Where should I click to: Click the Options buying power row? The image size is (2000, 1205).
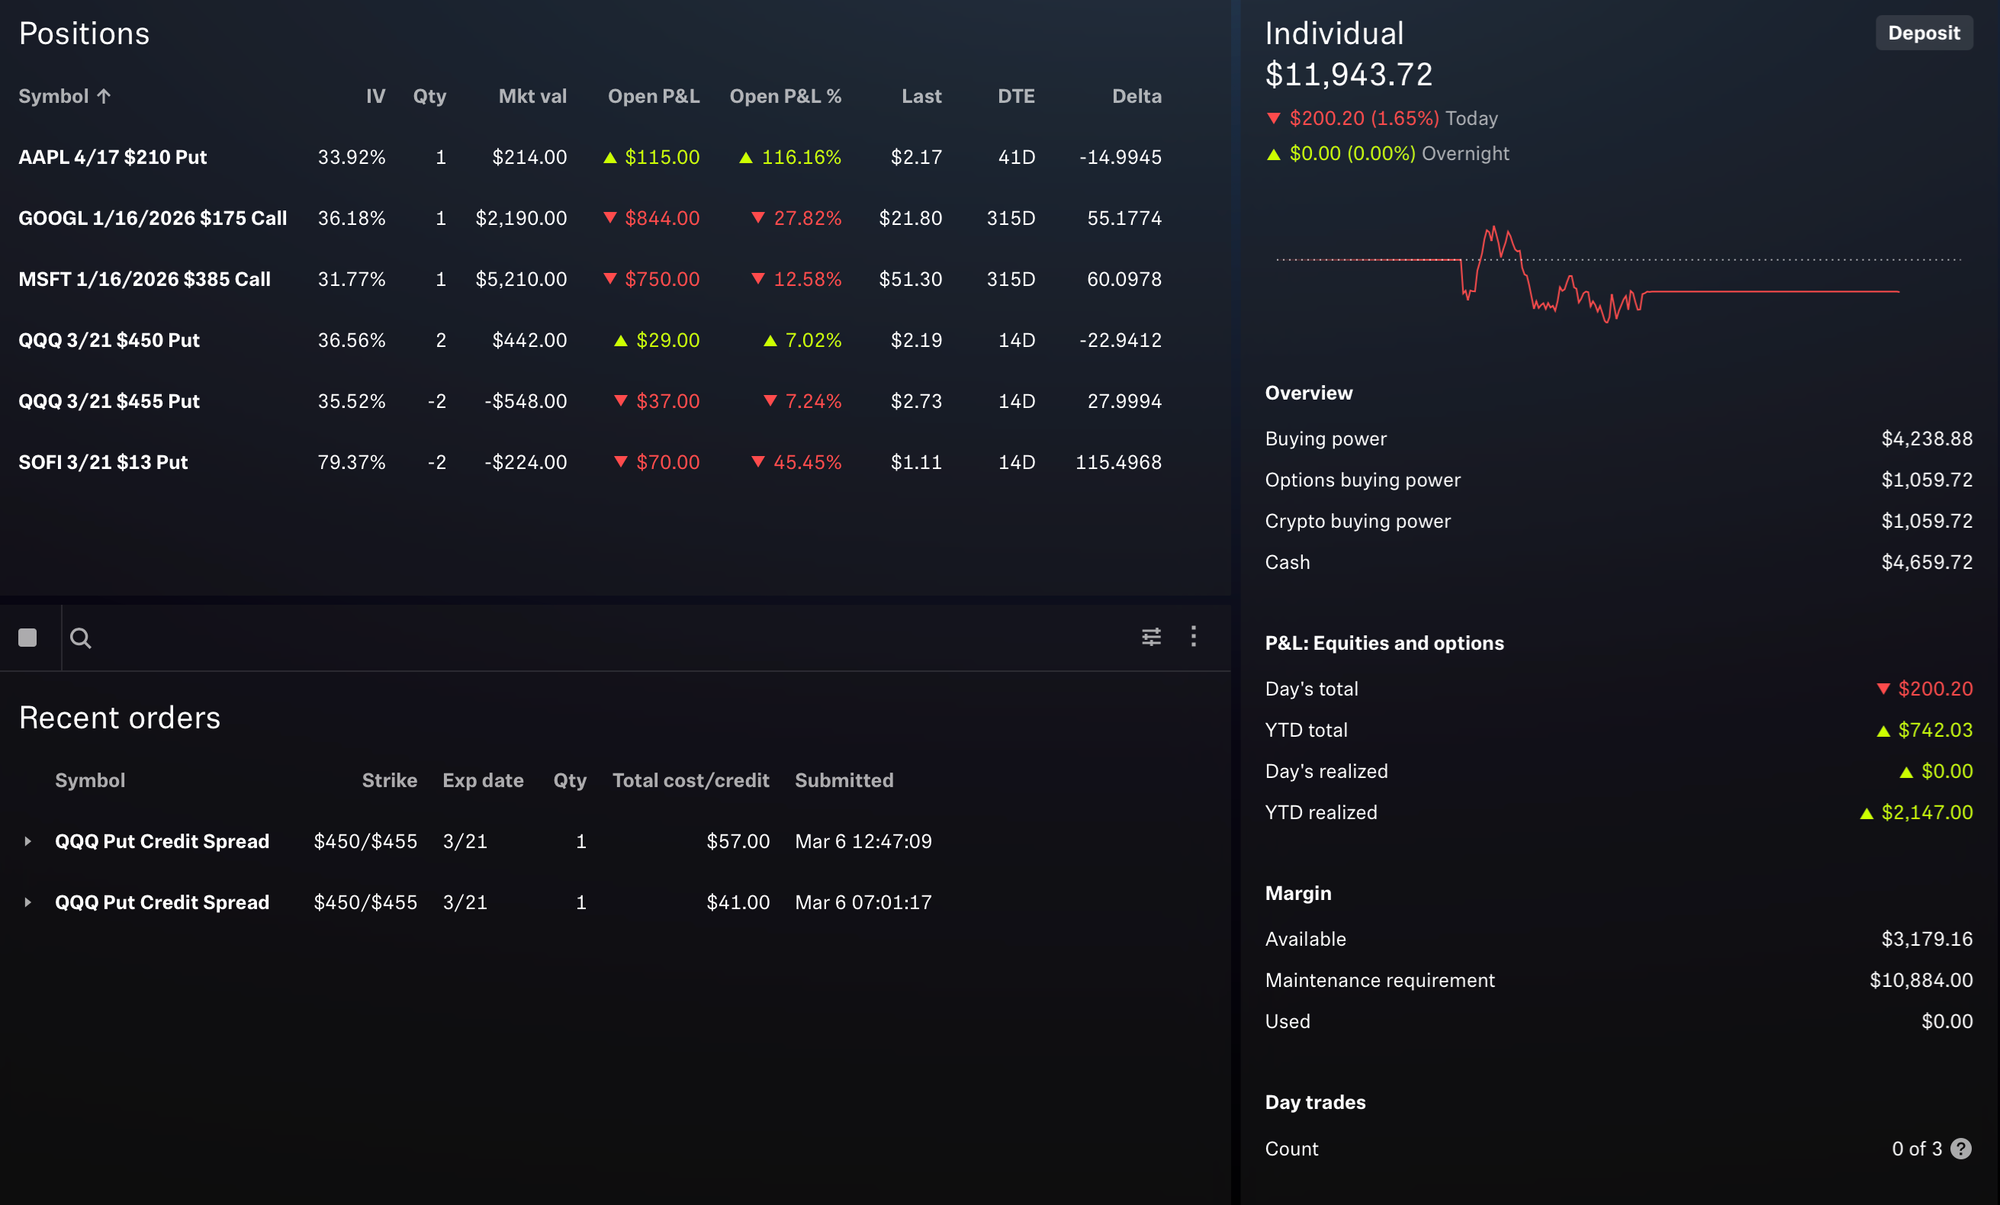(x=1619, y=480)
